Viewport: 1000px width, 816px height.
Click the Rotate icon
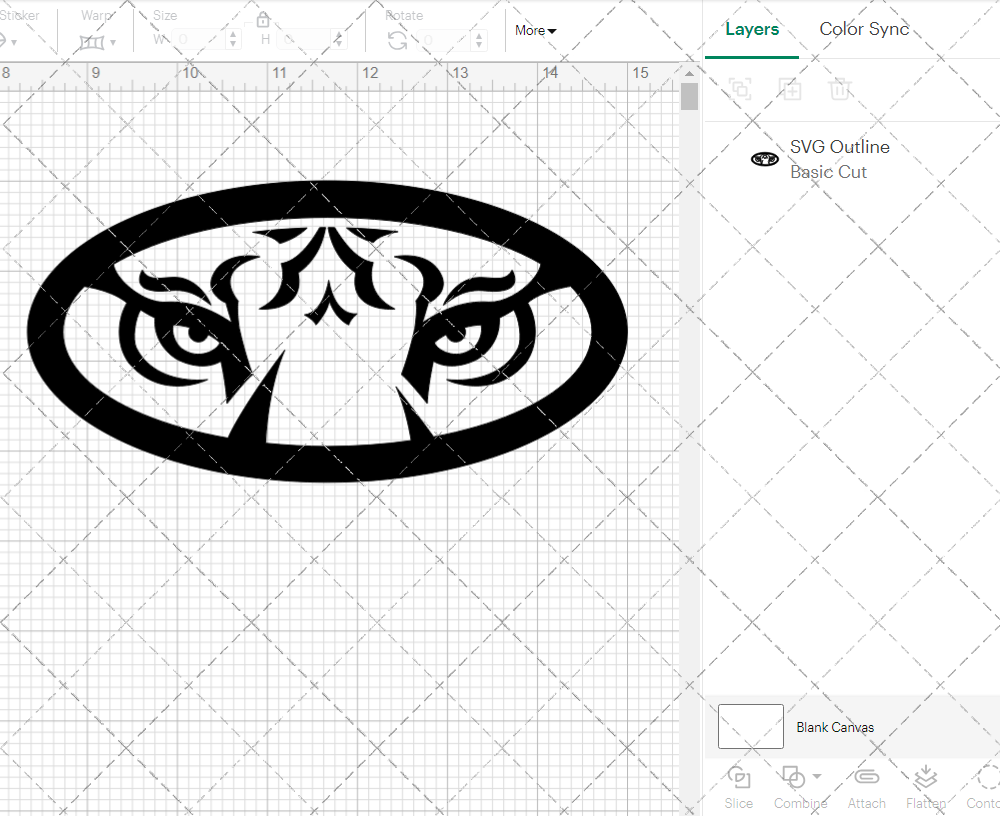point(398,41)
